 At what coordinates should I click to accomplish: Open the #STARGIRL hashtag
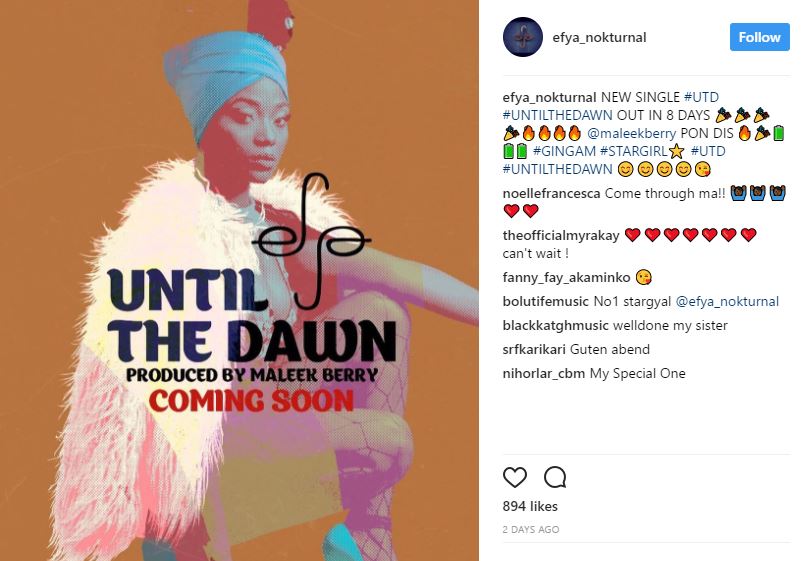634,151
